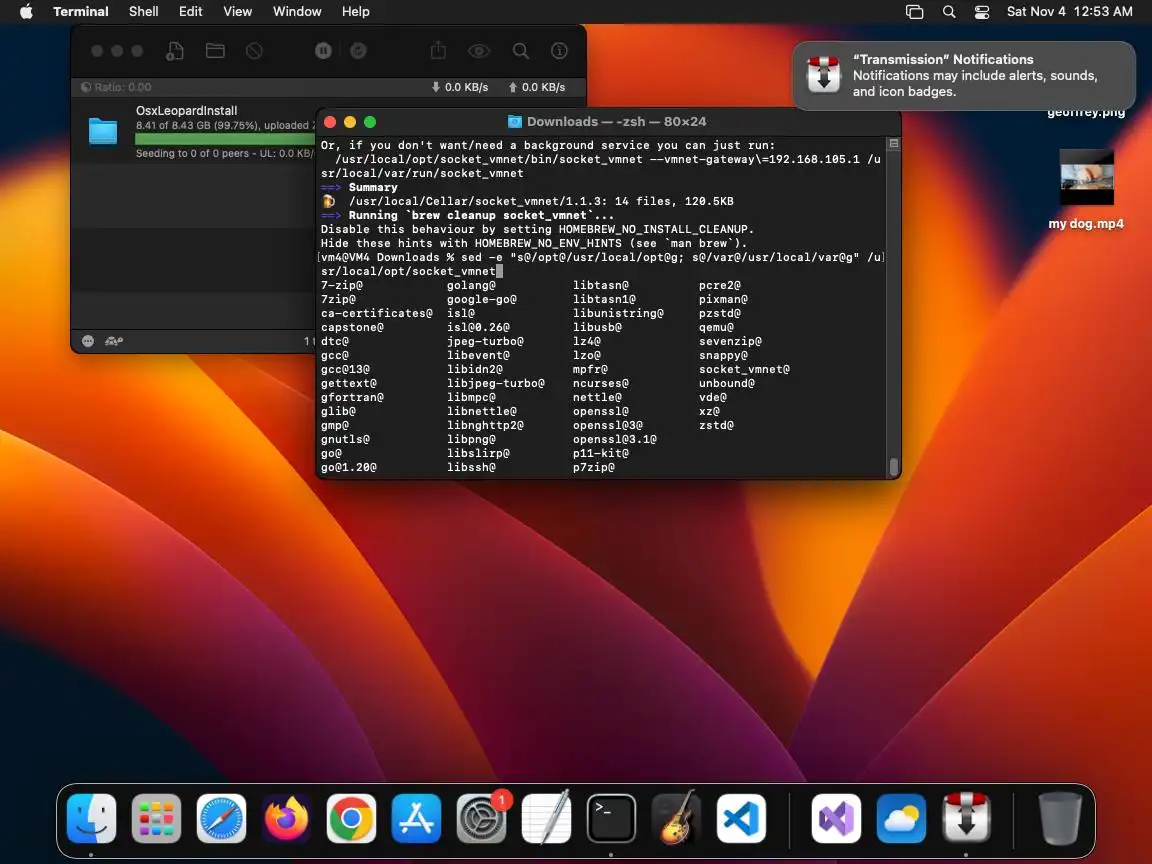
Task: Select my dog.mp4 thumbnail on desktop
Action: (x=1087, y=178)
